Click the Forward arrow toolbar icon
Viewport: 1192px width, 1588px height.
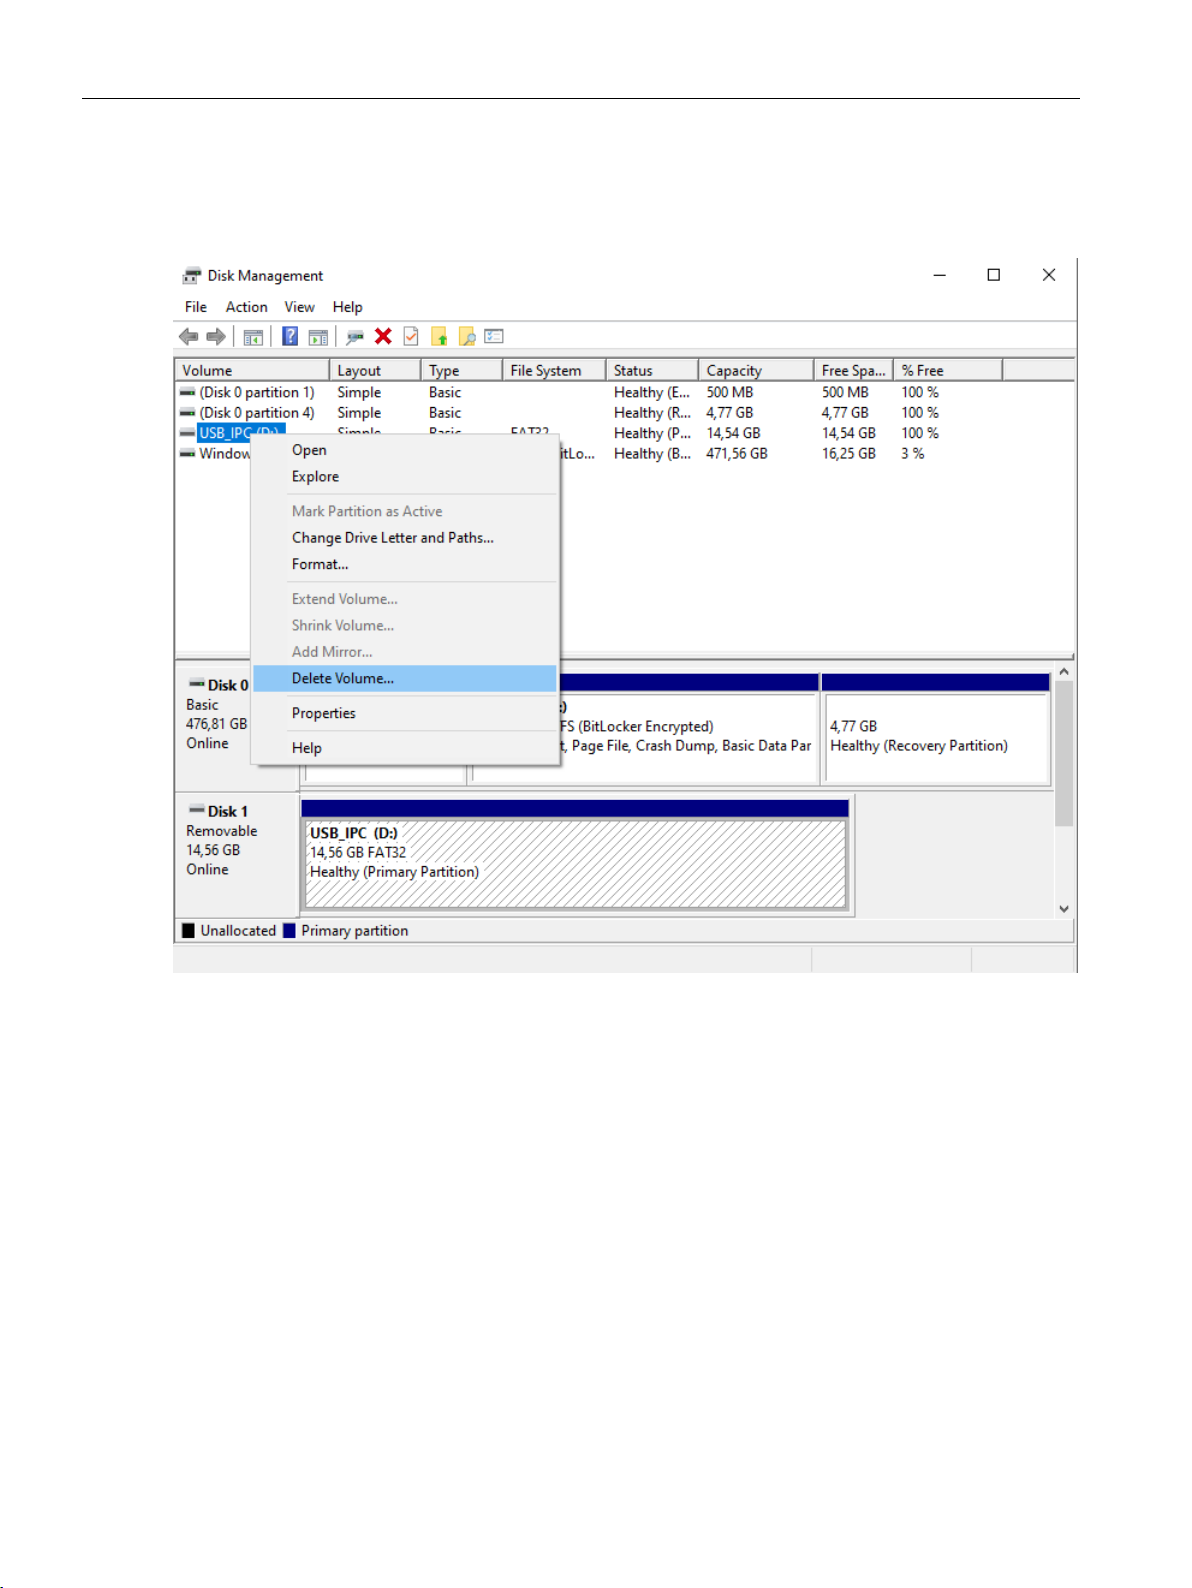215,337
